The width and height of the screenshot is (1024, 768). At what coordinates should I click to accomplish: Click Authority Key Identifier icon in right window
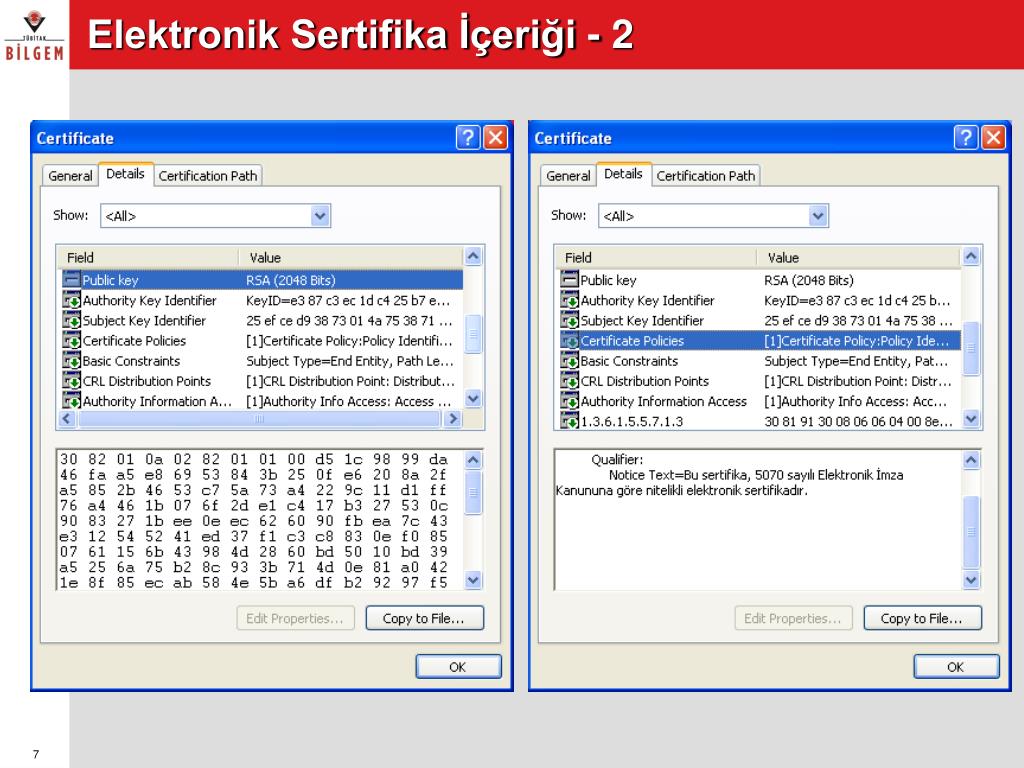click(x=569, y=300)
